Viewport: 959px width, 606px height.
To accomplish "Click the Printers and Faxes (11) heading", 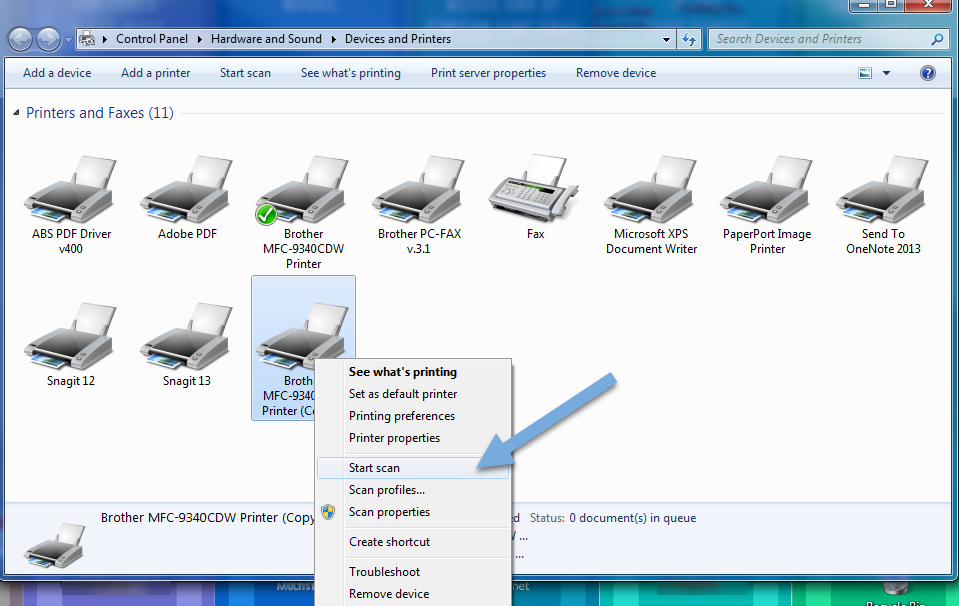I will (x=100, y=113).
